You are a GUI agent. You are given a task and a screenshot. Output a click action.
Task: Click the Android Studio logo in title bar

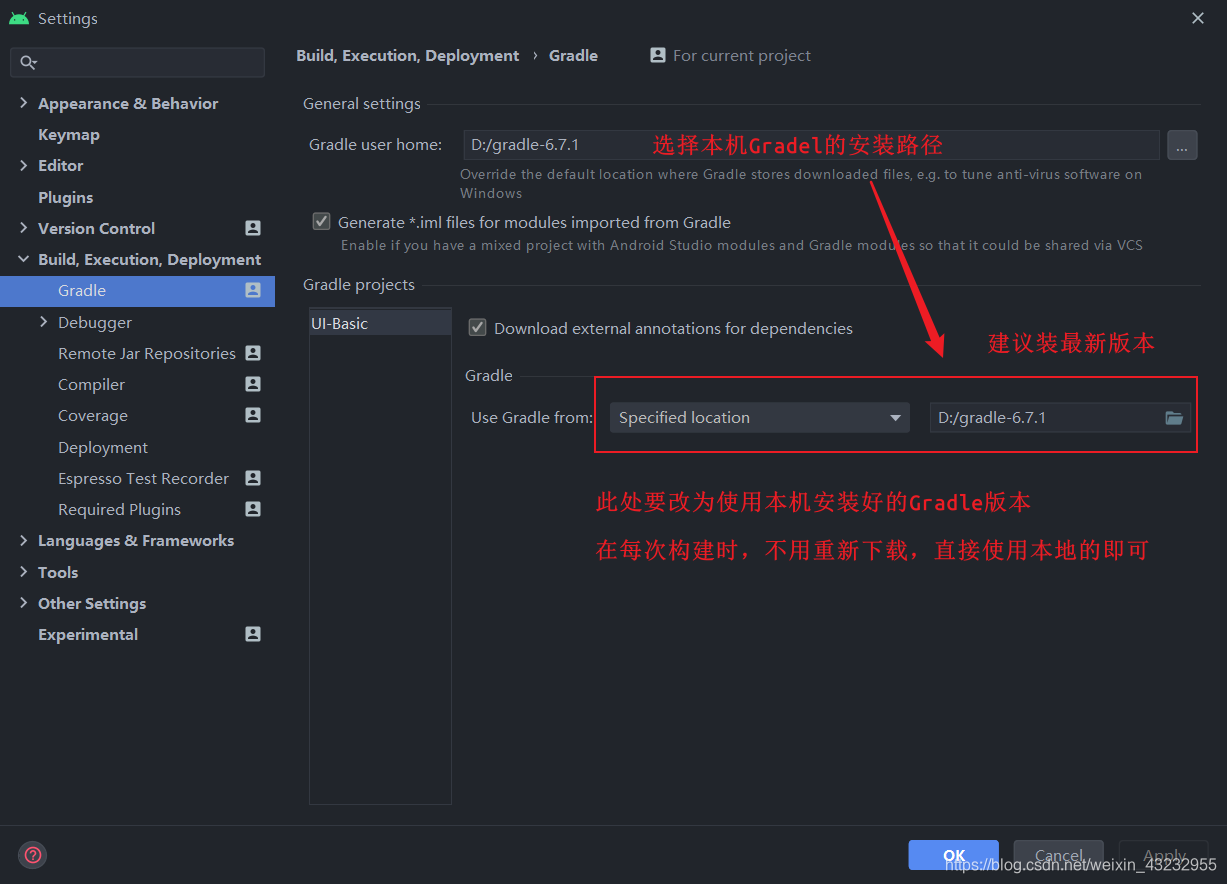coord(19,18)
